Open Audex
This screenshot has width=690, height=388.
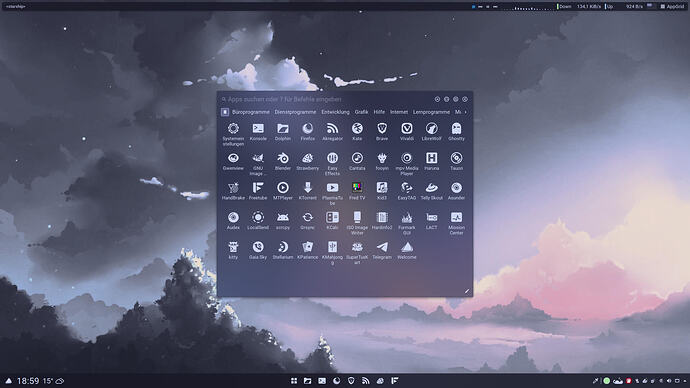click(x=233, y=221)
